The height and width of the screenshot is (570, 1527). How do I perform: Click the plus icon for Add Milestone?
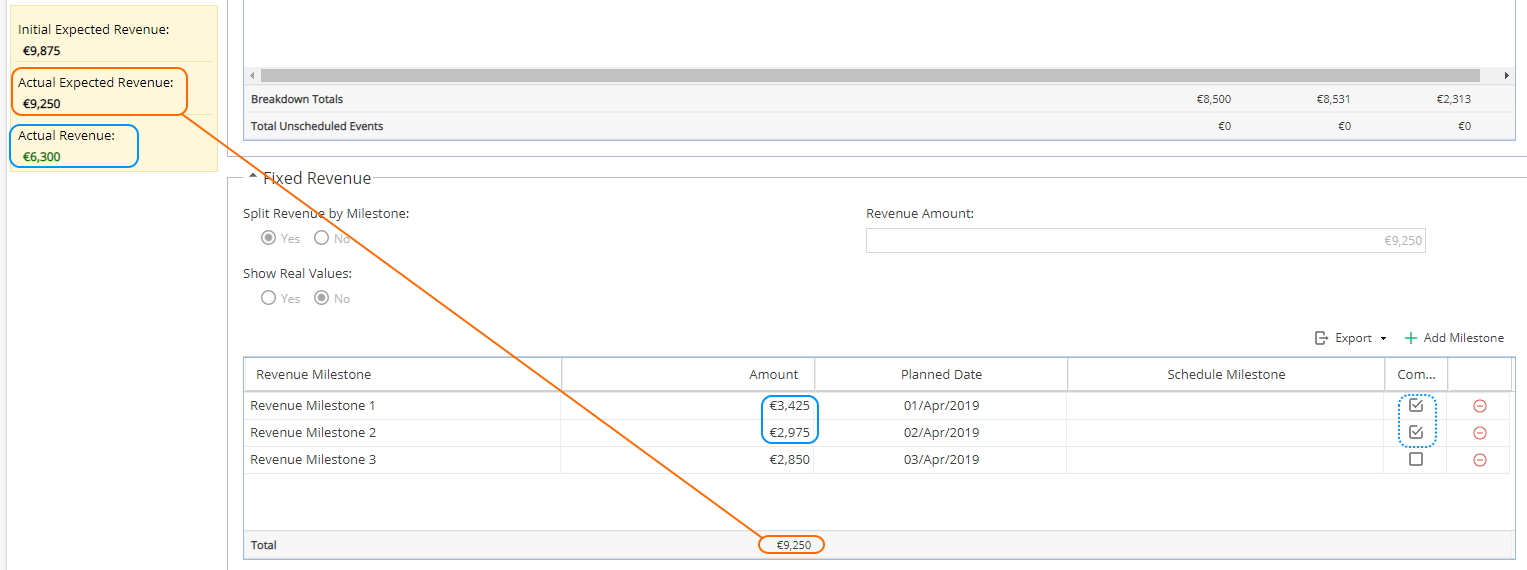click(1411, 338)
